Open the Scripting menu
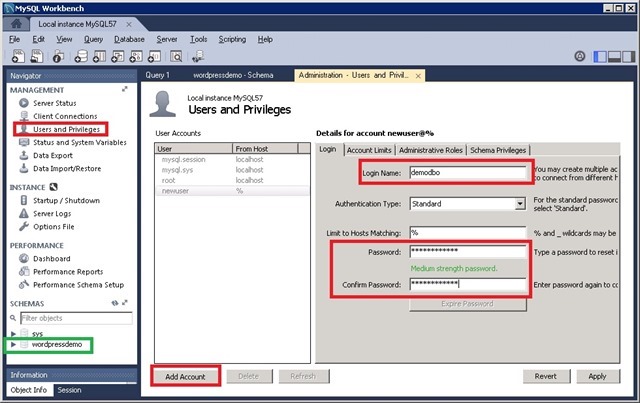Screen dimensions: 640x403 tap(232, 39)
